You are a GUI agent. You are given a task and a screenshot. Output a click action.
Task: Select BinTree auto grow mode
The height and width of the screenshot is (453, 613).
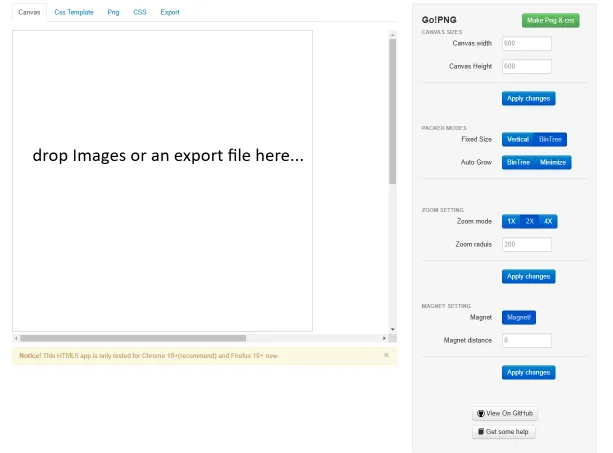click(x=518, y=163)
